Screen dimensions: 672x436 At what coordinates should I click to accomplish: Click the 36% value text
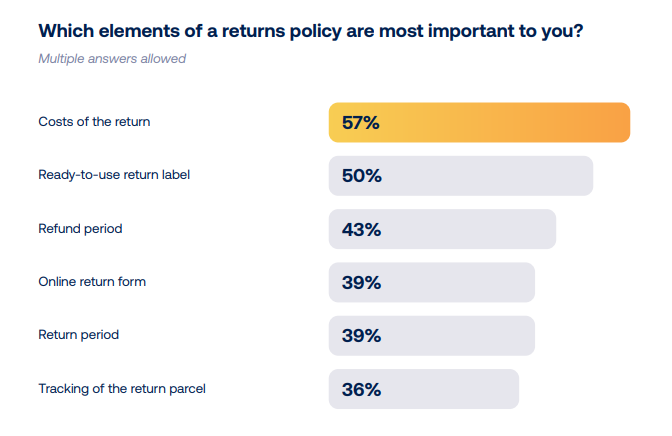(361, 389)
